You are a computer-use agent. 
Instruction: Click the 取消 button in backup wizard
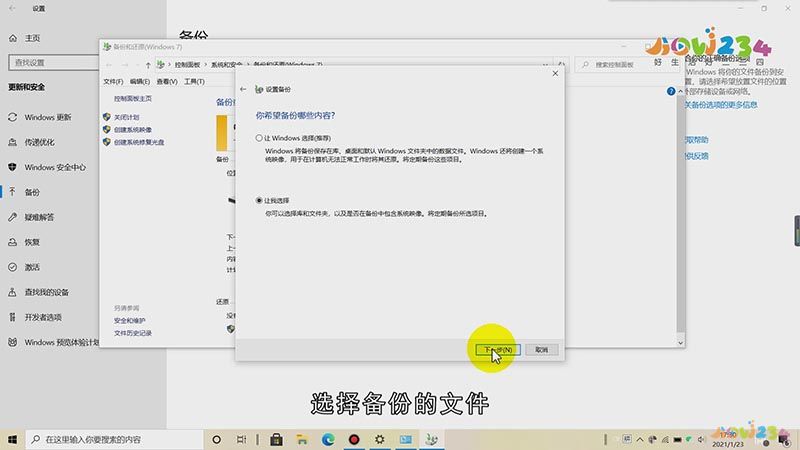coord(542,350)
